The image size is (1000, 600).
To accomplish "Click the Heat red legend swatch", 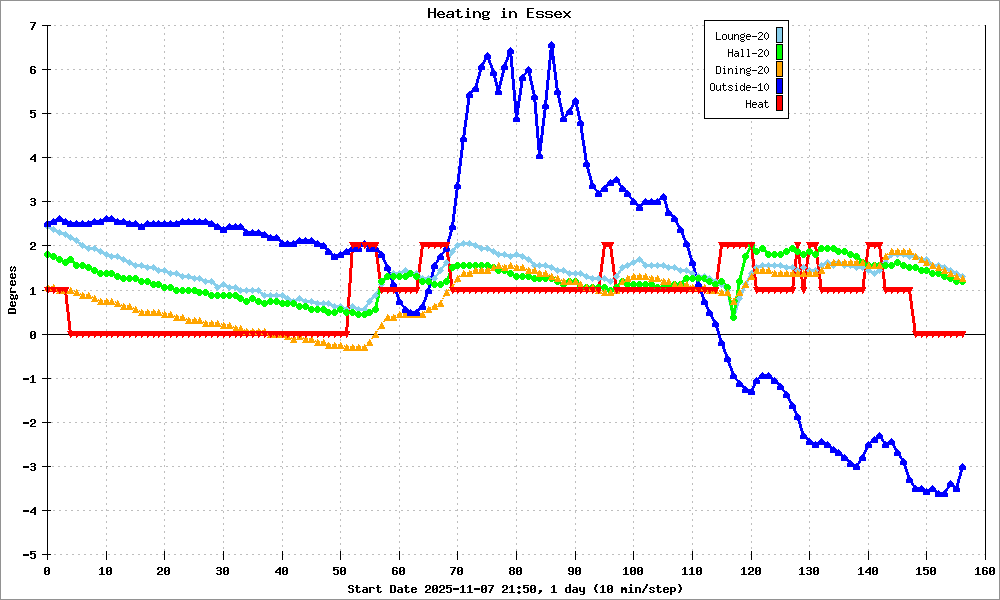I will 779,103.
